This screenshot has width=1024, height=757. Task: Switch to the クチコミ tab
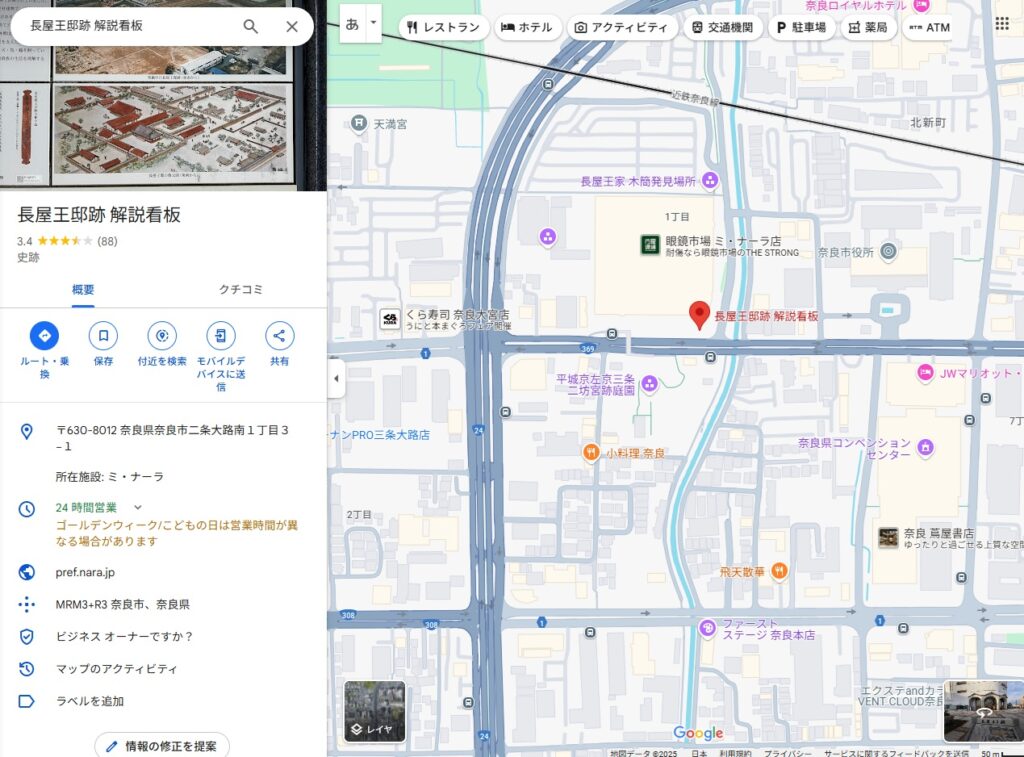241,289
